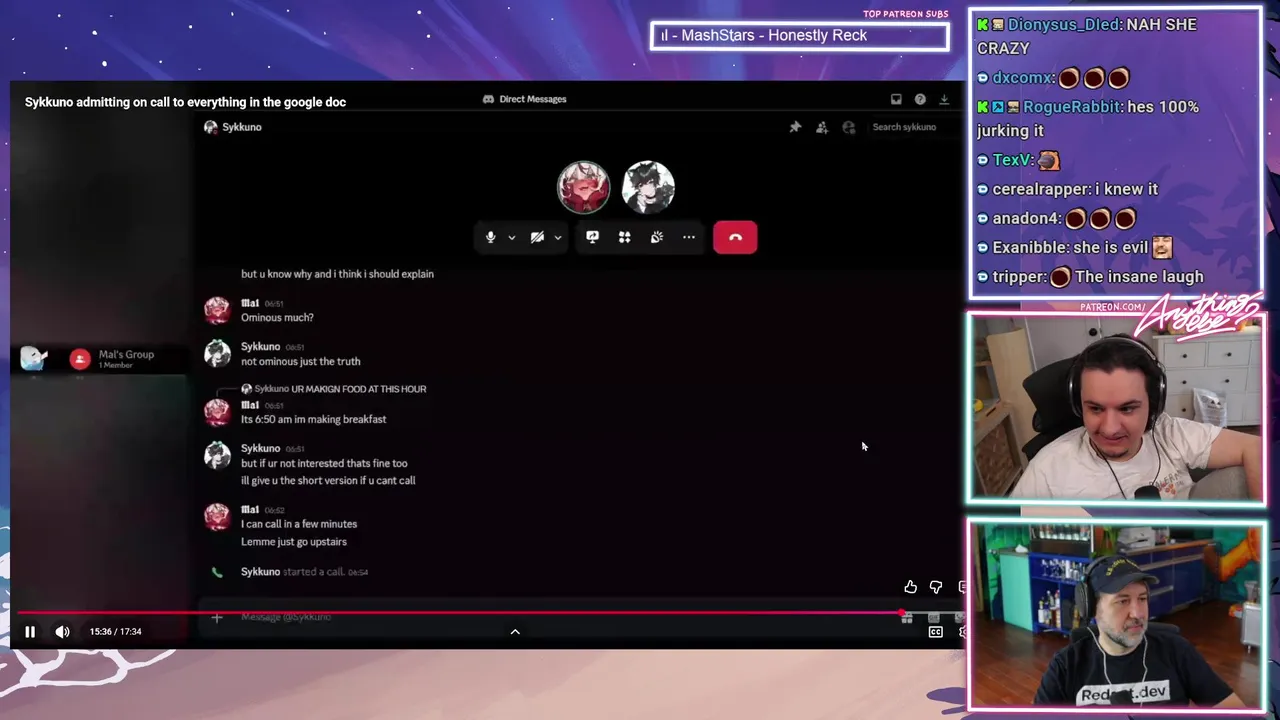Image resolution: width=1280 pixels, height=720 pixels.
Task: Open pinned messages pin icon
Action: pos(795,127)
